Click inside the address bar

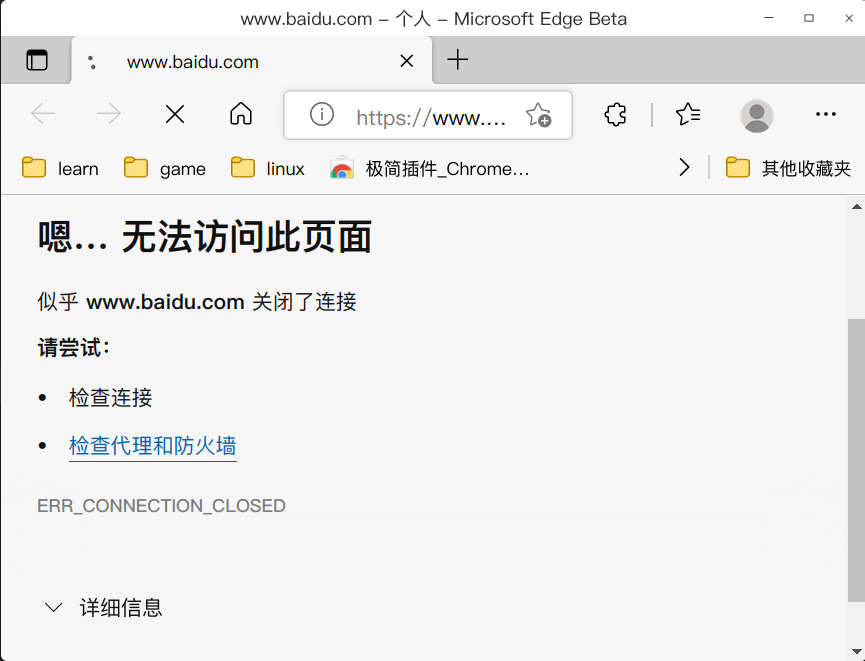(x=430, y=114)
